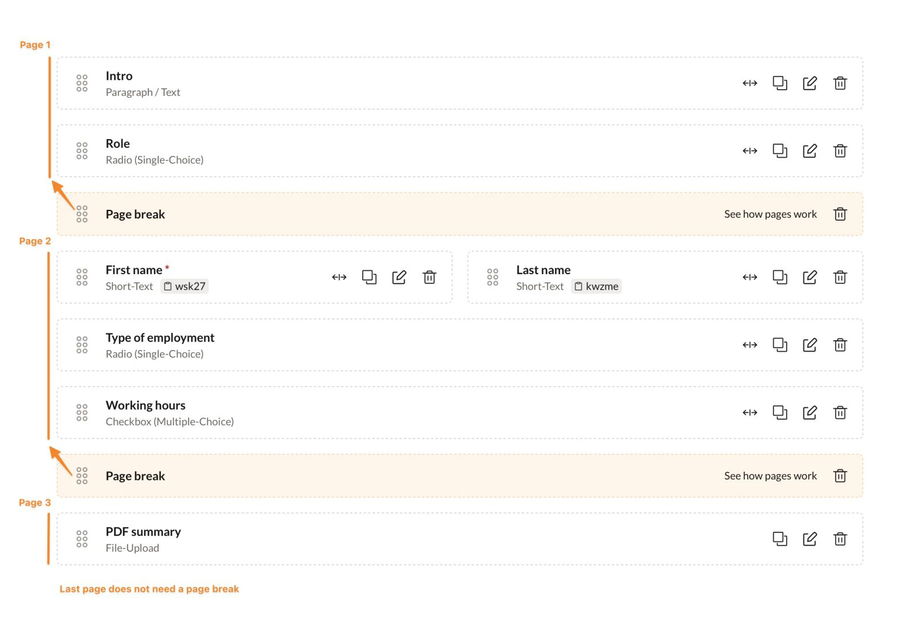Grab the Intro field drag handle

point(82,83)
